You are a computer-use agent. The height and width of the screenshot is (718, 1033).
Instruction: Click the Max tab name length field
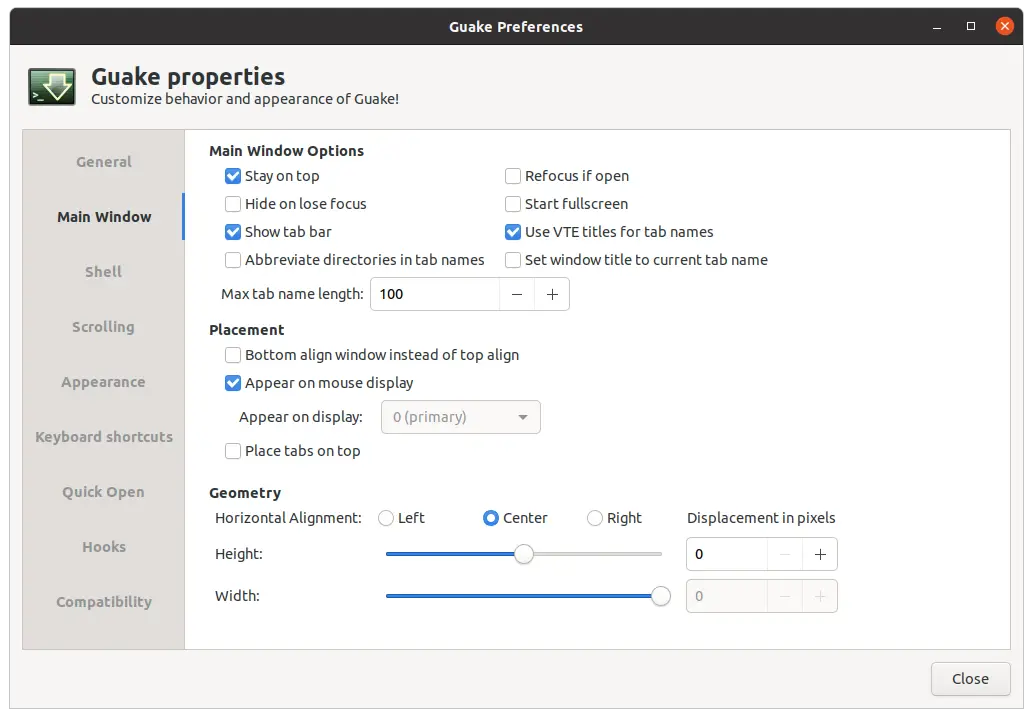click(435, 294)
